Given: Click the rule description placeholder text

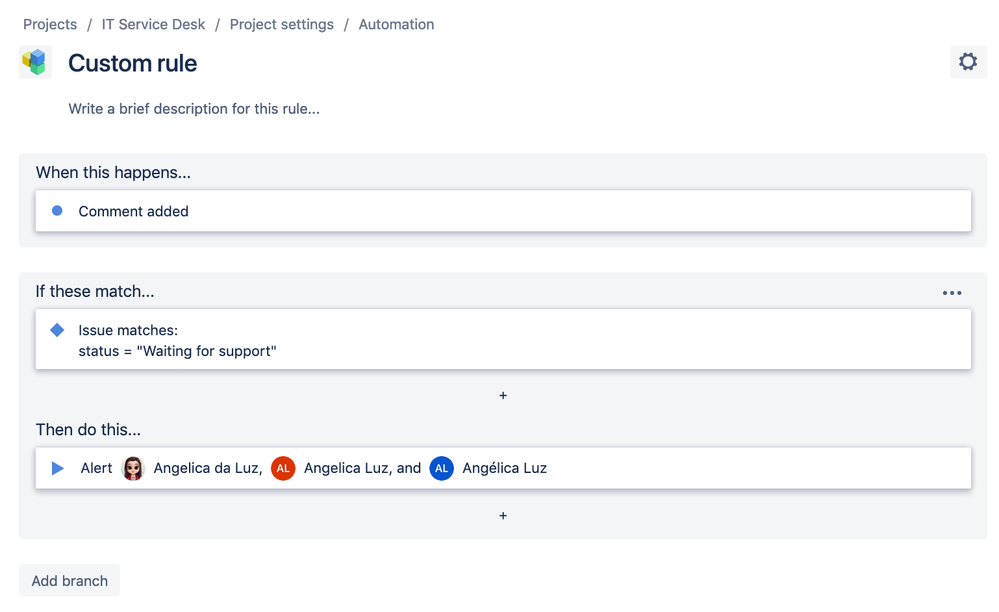Looking at the screenshot, I should (x=194, y=109).
